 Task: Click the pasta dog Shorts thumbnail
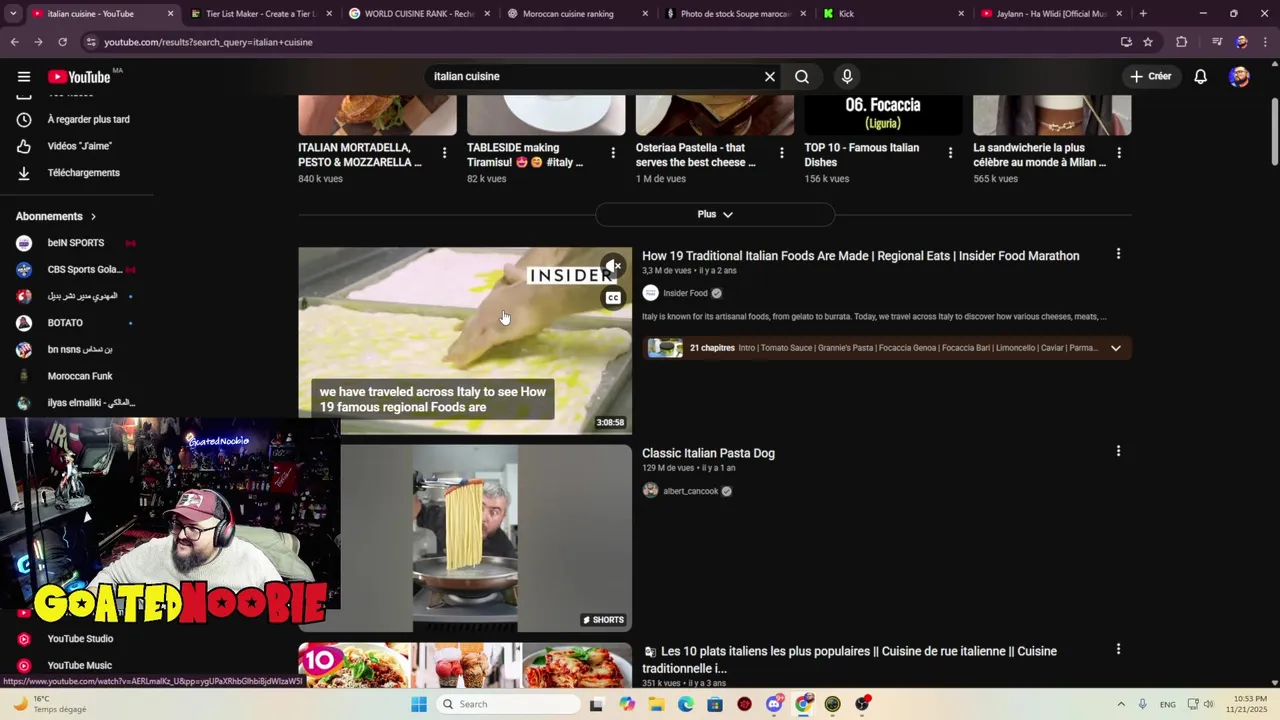(x=465, y=538)
